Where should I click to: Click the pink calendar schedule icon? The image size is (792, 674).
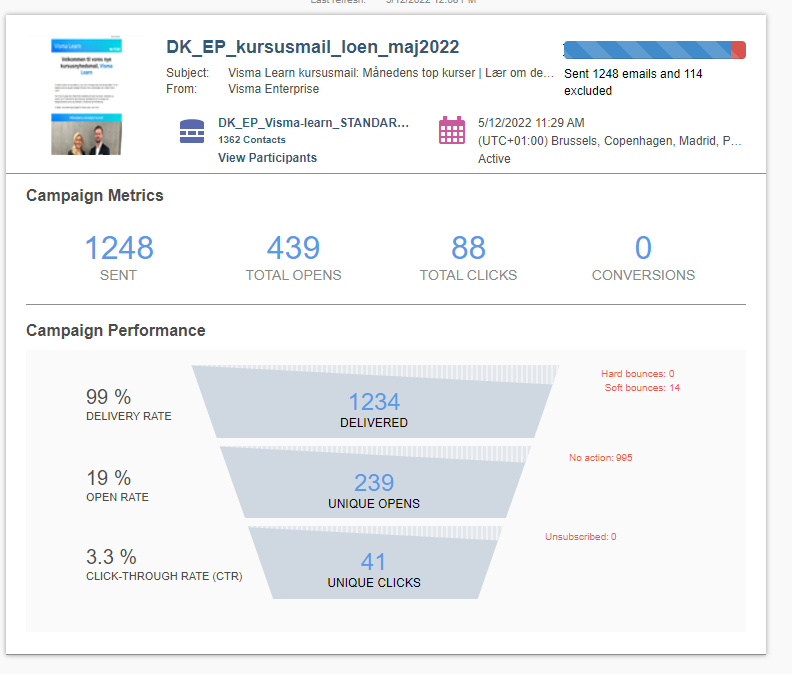pos(452,130)
